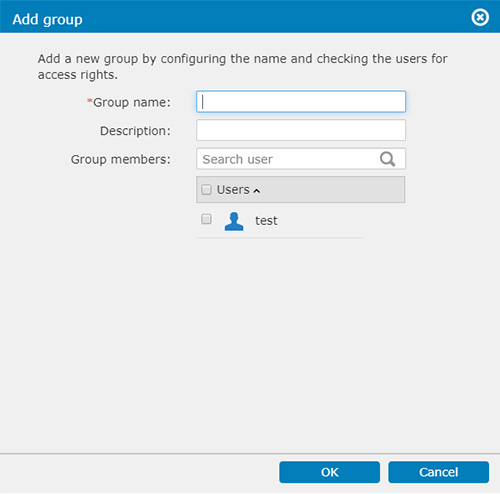Click the blue avatar icon for test
Image resolution: width=500 pixels, height=494 pixels.
[234, 221]
